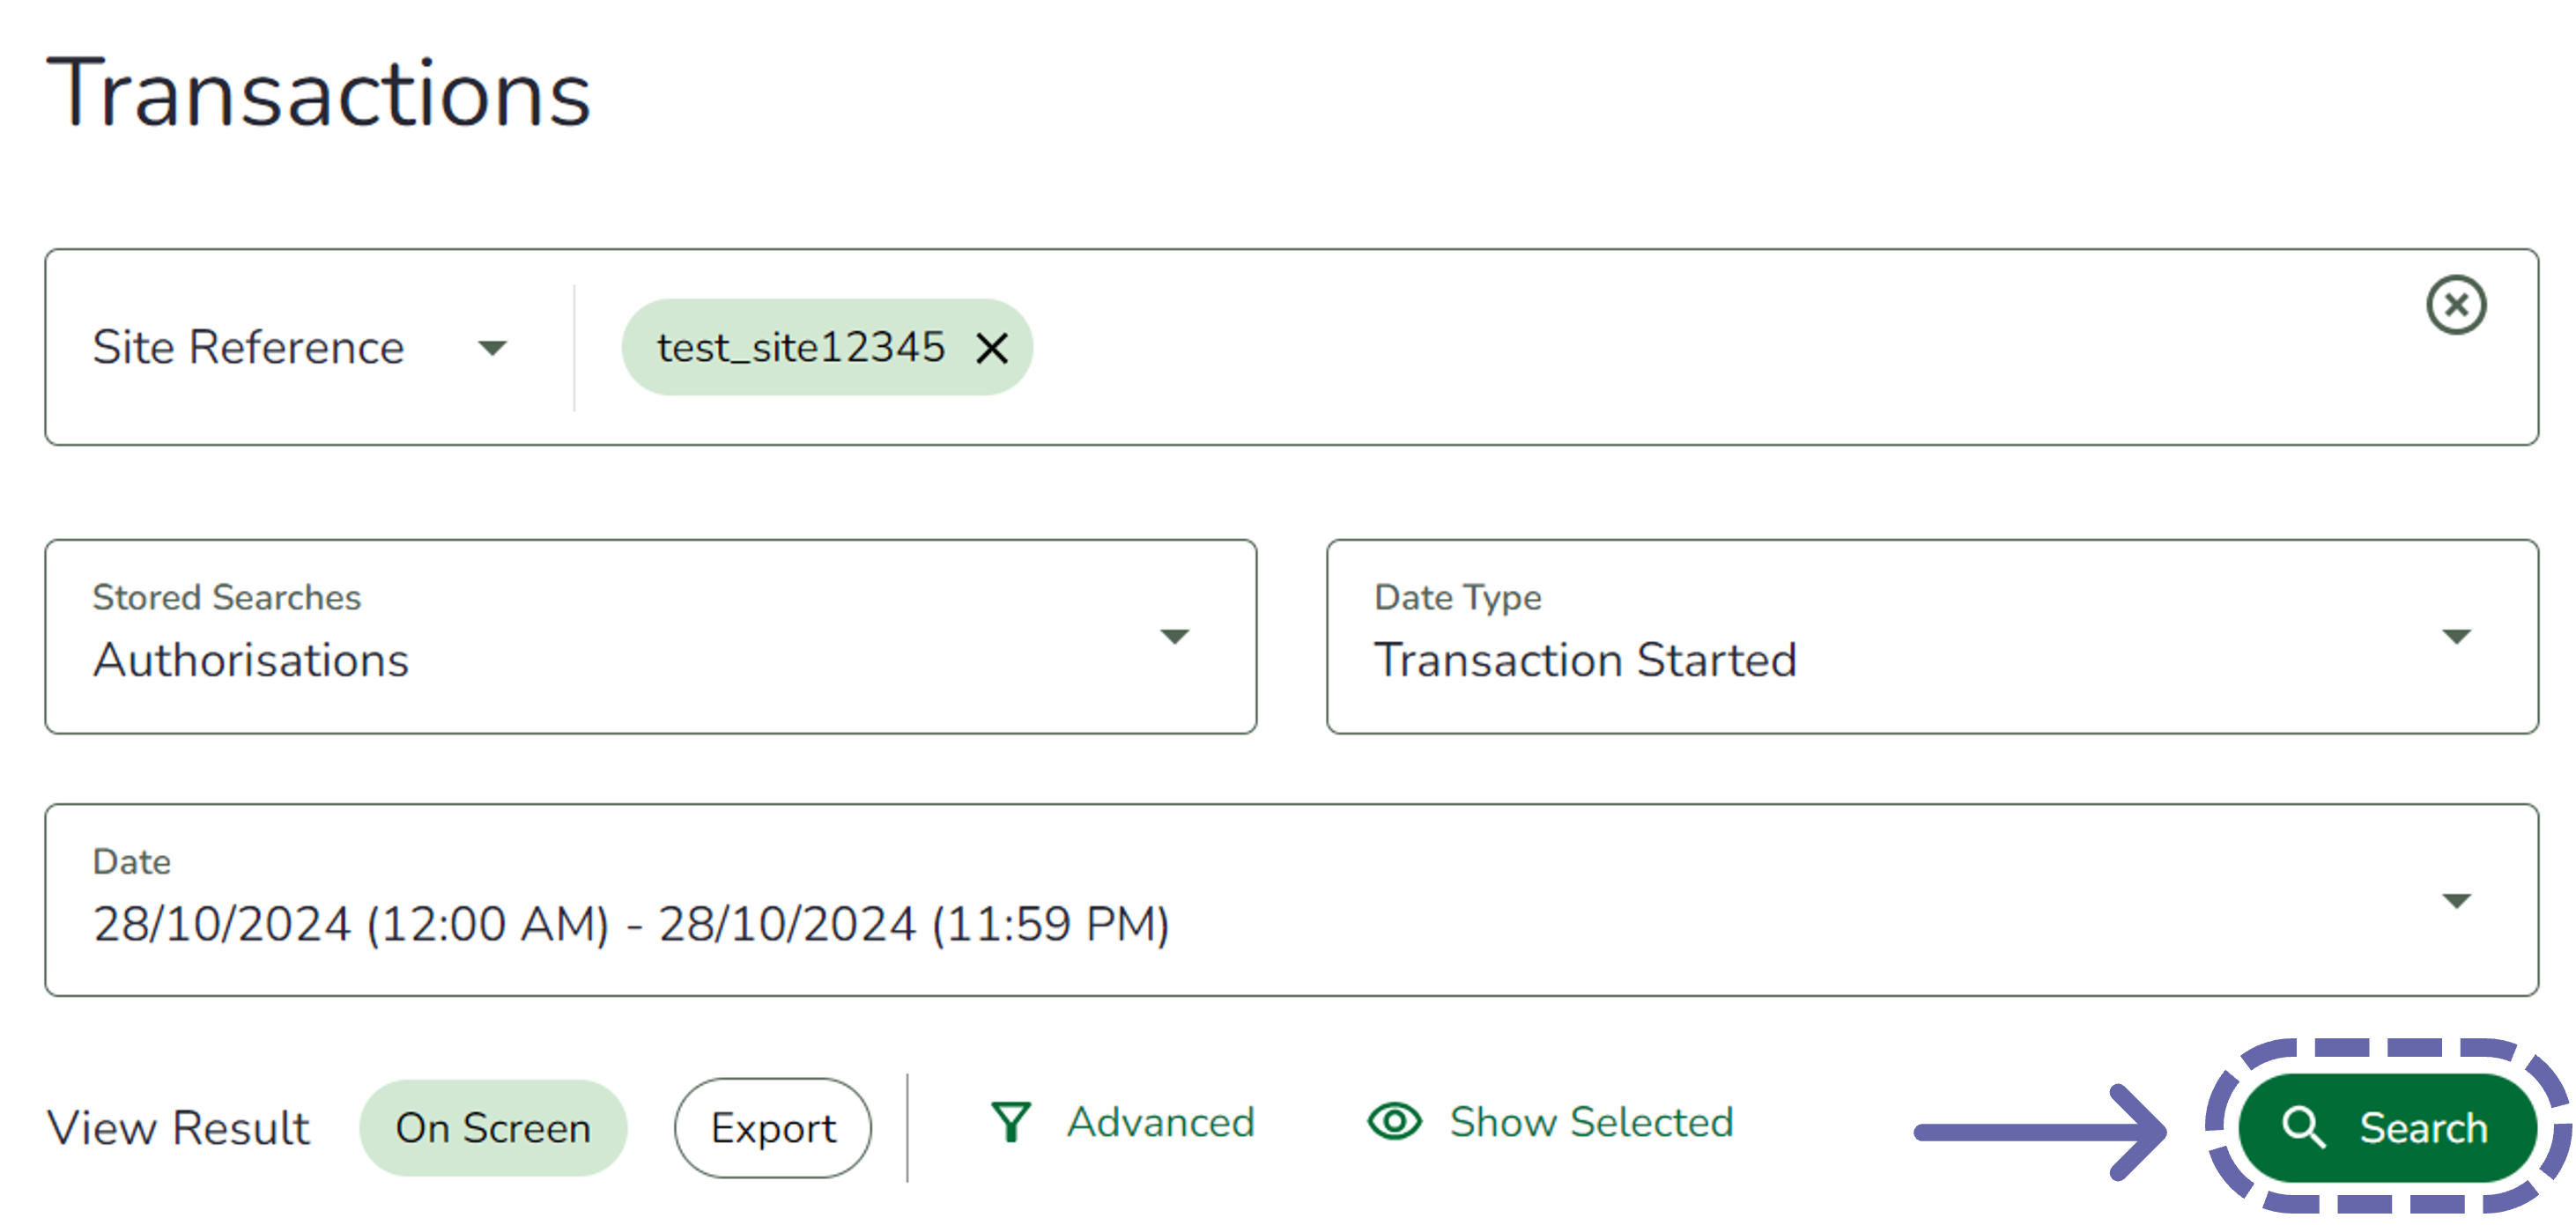Viewport: 2576px width, 1225px height.
Task: Click the eye icon beside Show Selected
Action: coord(1394,1122)
